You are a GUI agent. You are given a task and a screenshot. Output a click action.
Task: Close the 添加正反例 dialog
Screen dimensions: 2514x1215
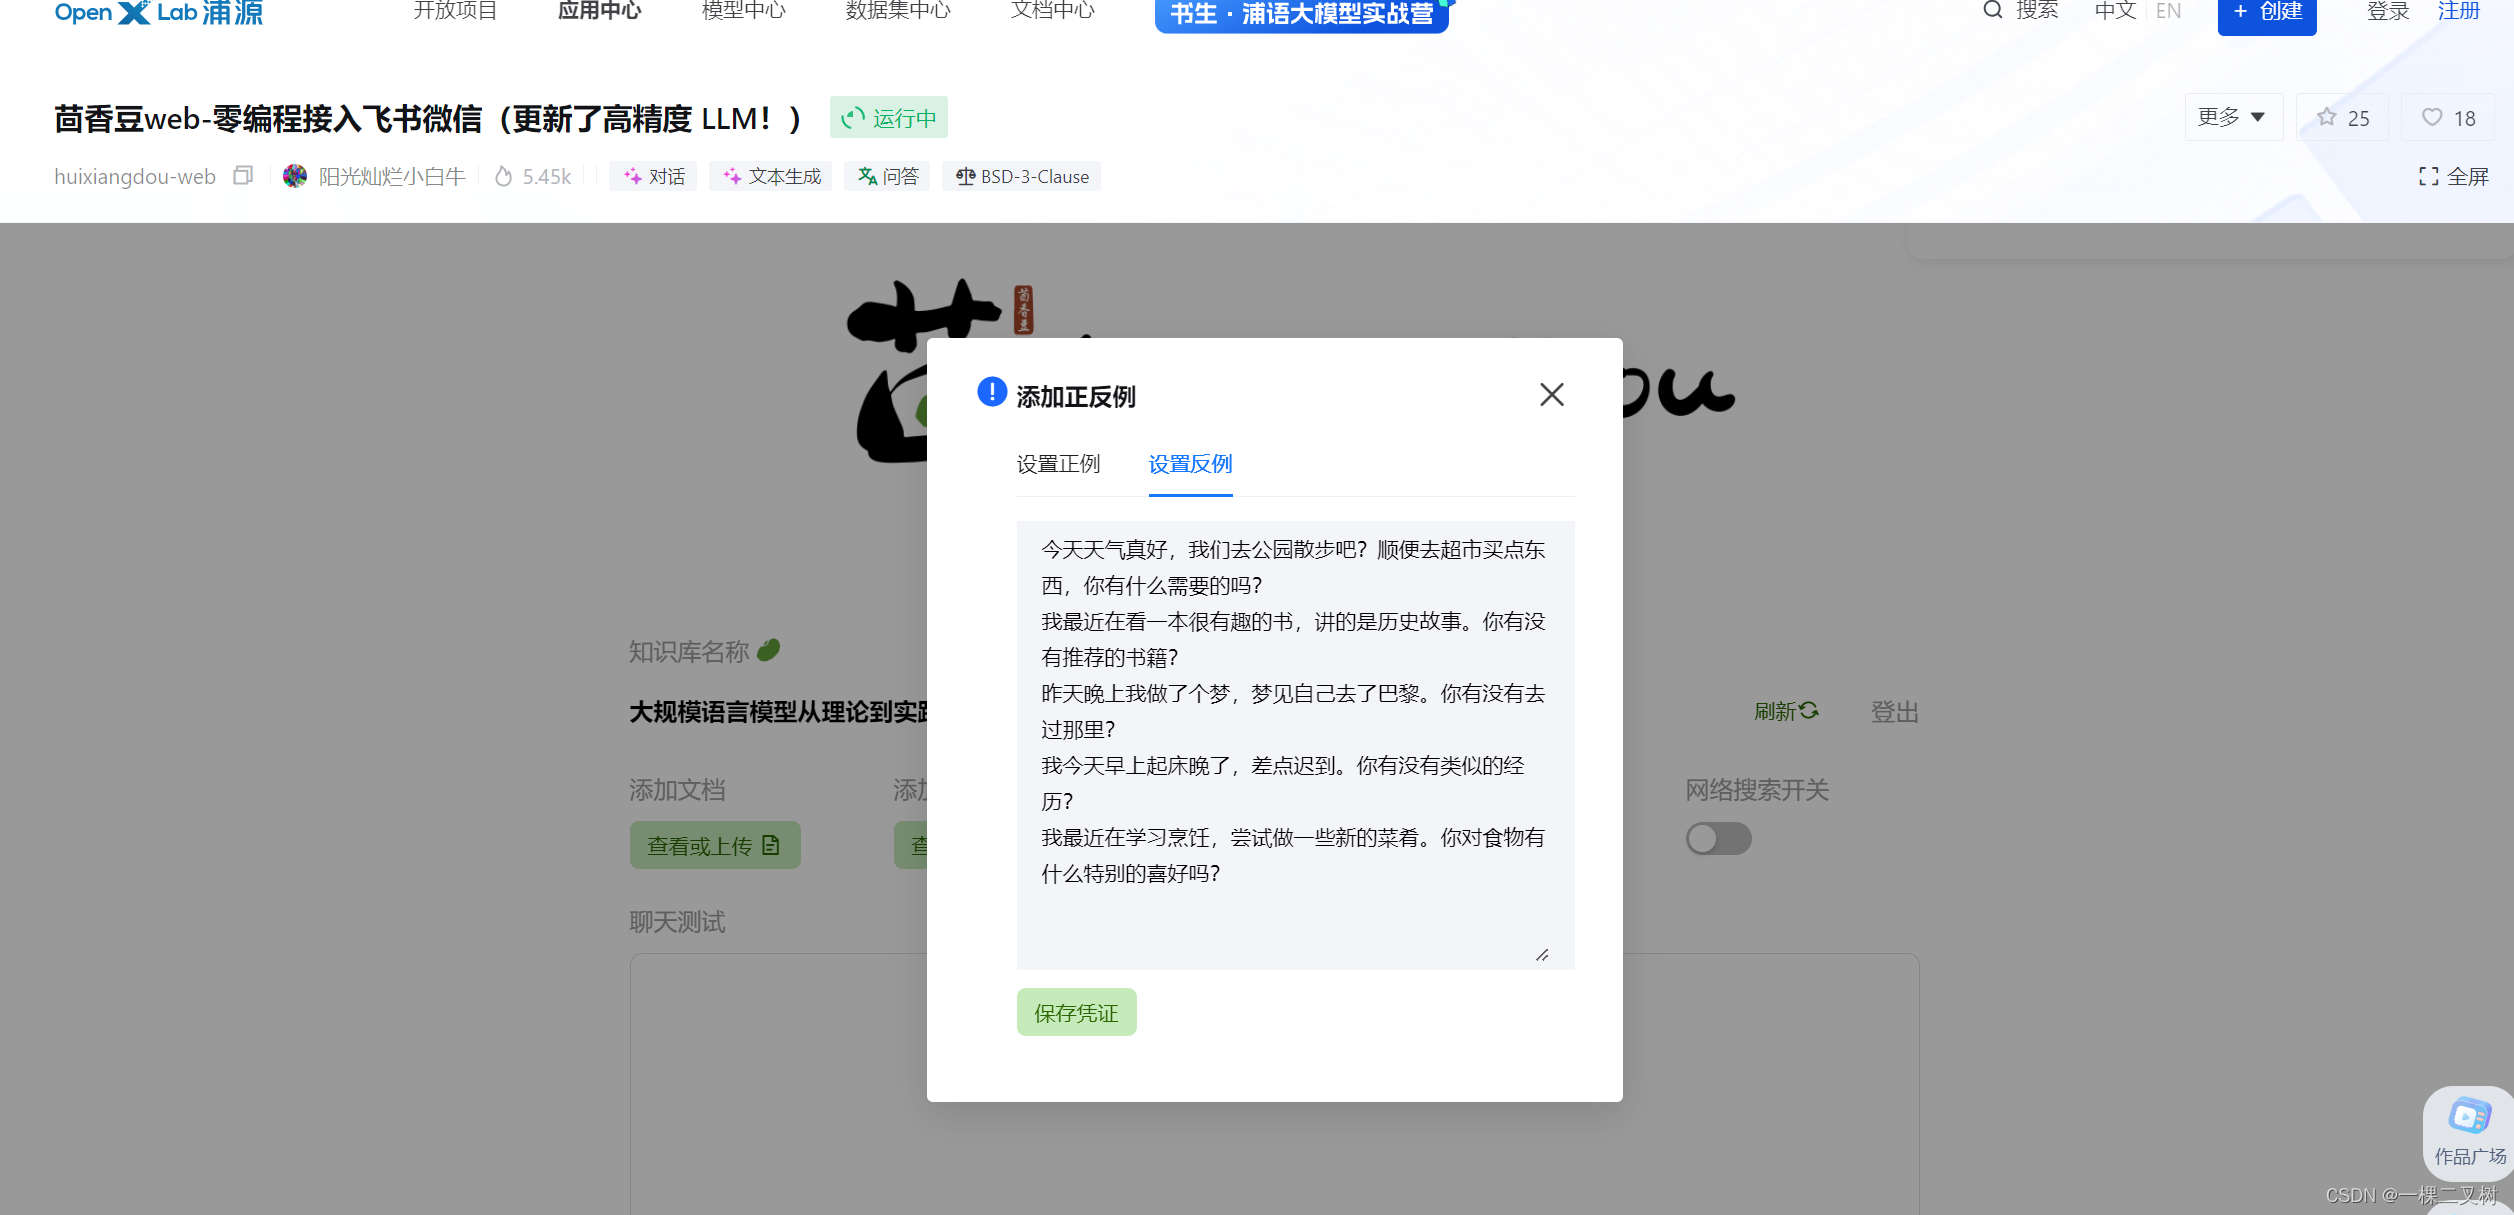[x=1551, y=395]
